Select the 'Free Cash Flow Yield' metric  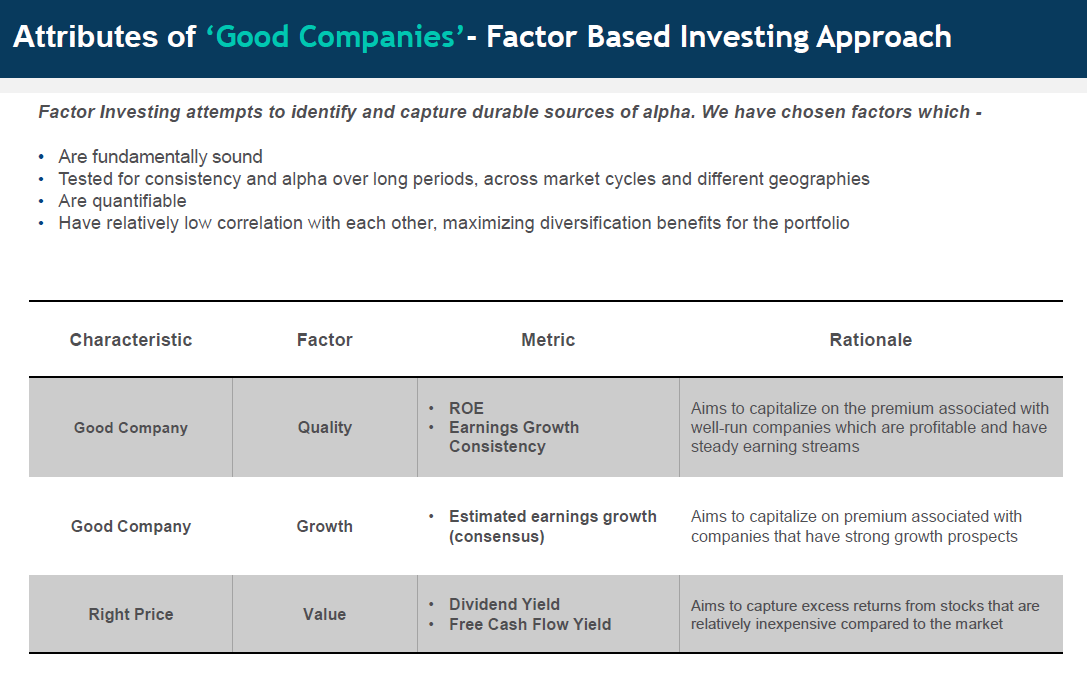click(x=530, y=625)
